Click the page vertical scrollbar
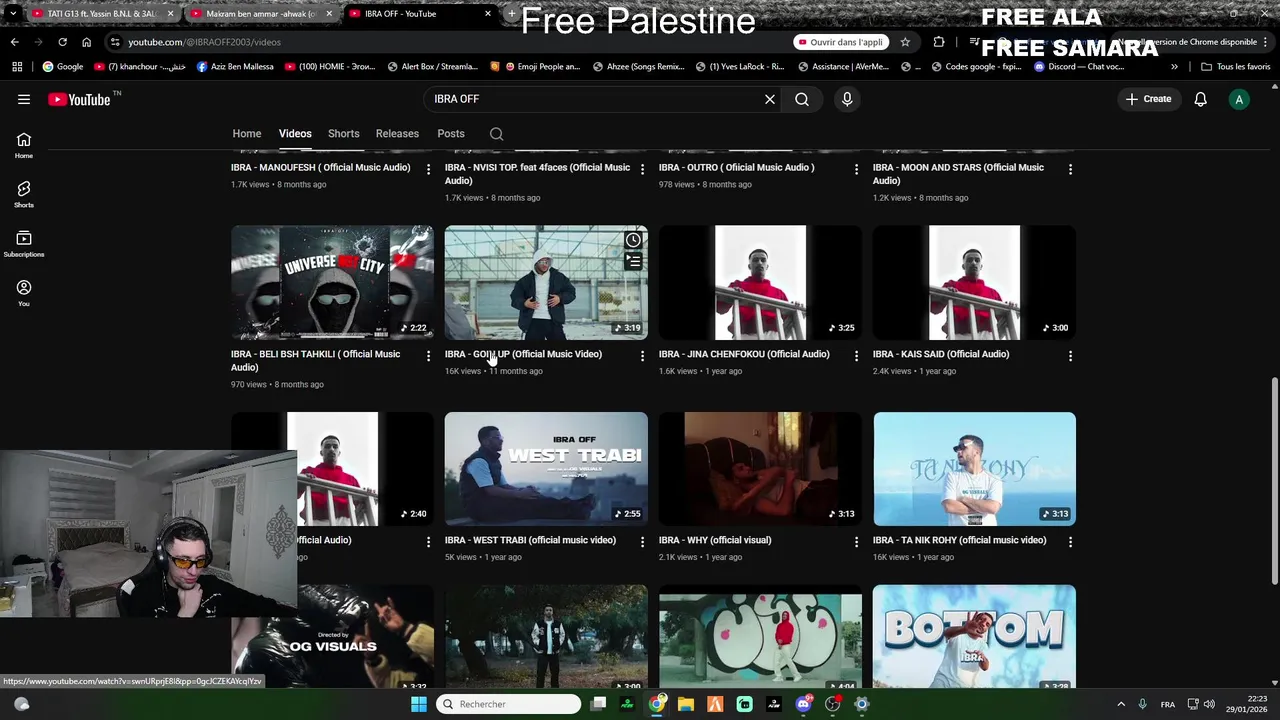1280x720 pixels. (x=1274, y=480)
